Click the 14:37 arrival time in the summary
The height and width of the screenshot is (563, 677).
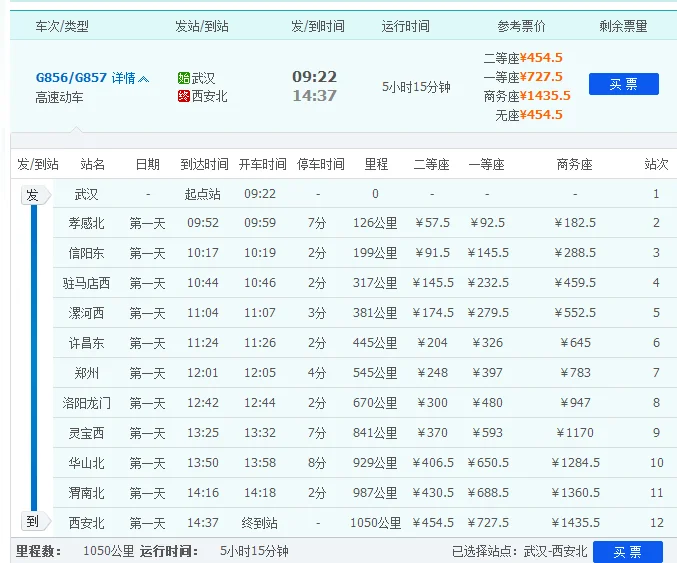pyautogui.click(x=314, y=95)
